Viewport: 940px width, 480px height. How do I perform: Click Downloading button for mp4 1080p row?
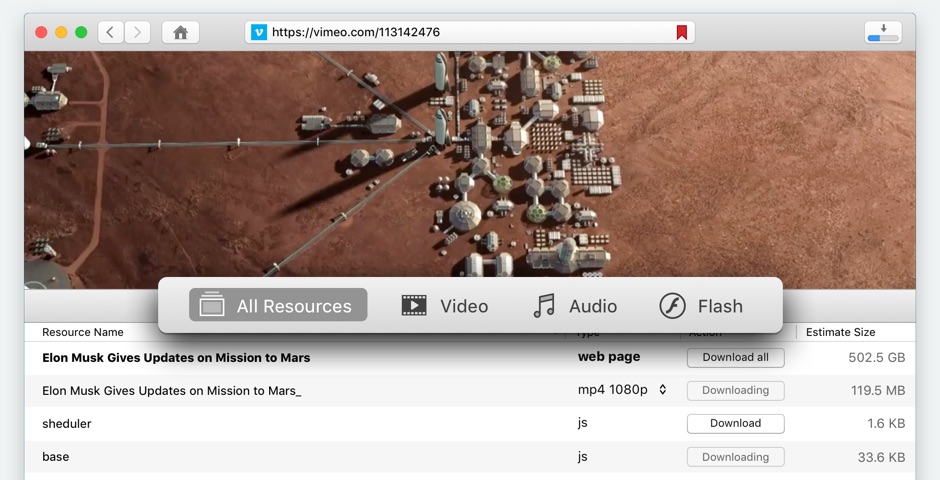[x=736, y=391]
